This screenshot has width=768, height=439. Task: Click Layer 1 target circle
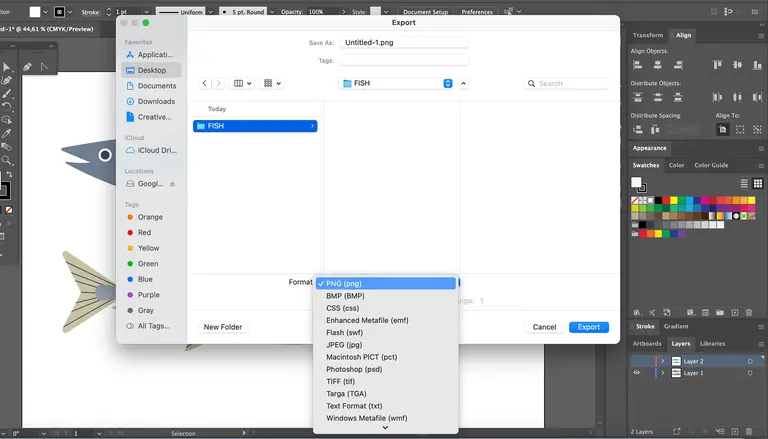(x=750, y=373)
